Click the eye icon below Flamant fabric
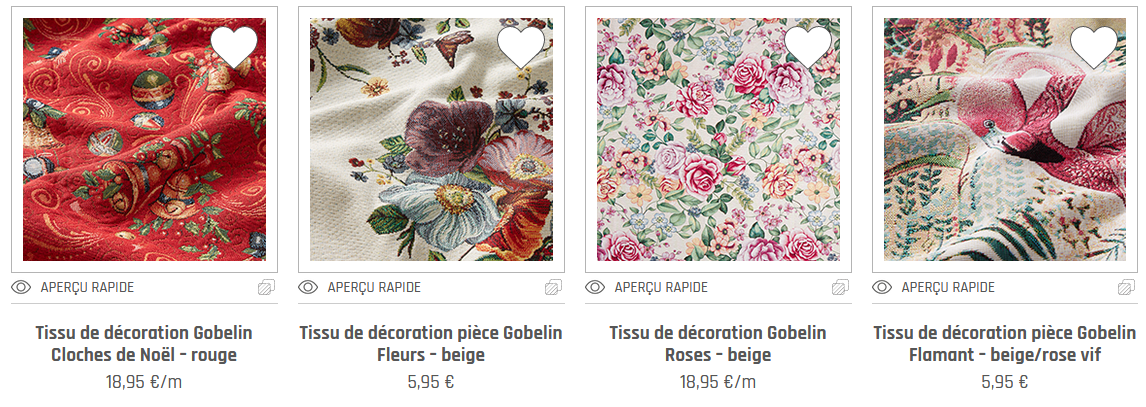Viewport: 1146px width, 407px height. tap(883, 287)
